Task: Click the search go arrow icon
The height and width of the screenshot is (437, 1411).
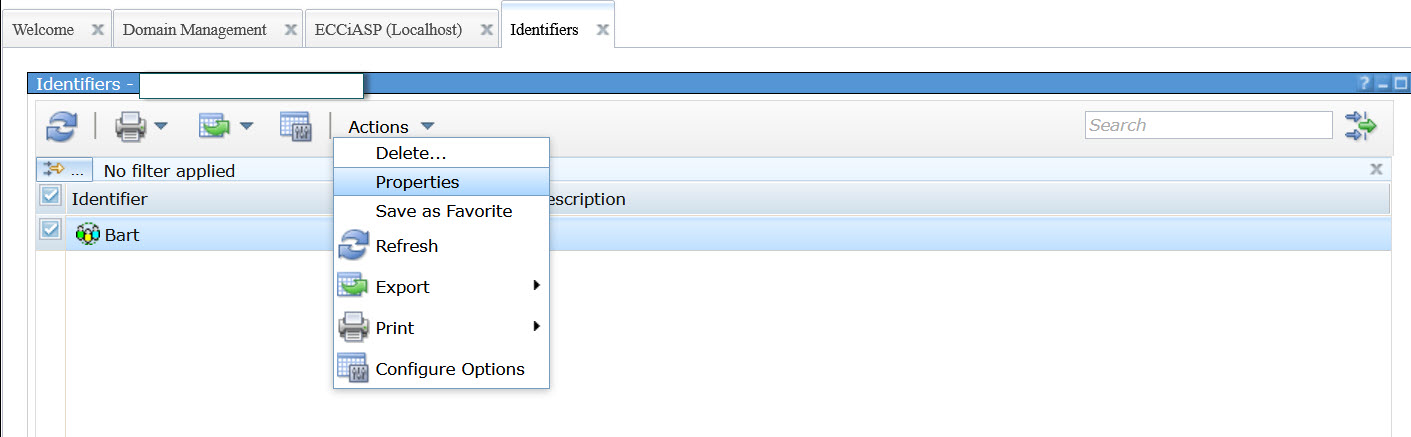Action: (x=1360, y=125)
